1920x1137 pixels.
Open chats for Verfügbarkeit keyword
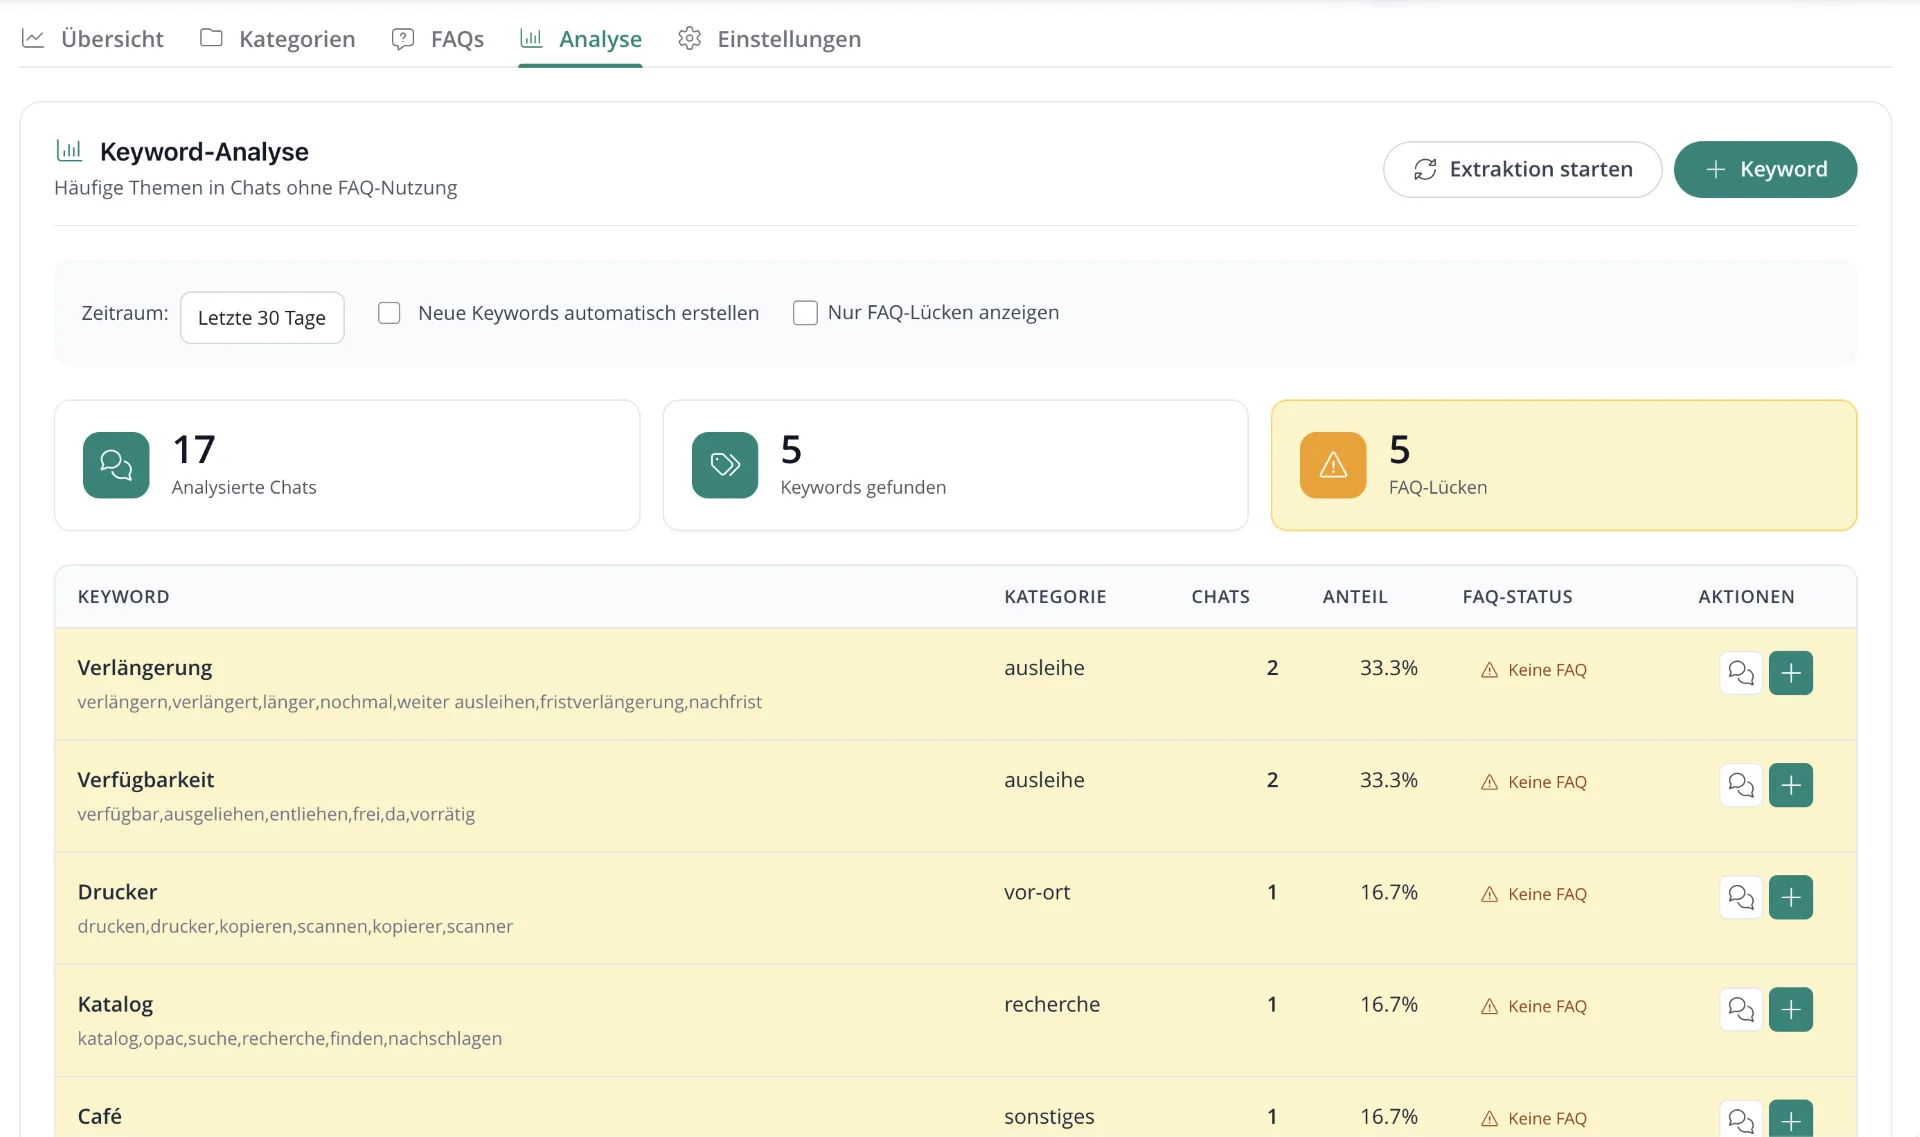1741,785
